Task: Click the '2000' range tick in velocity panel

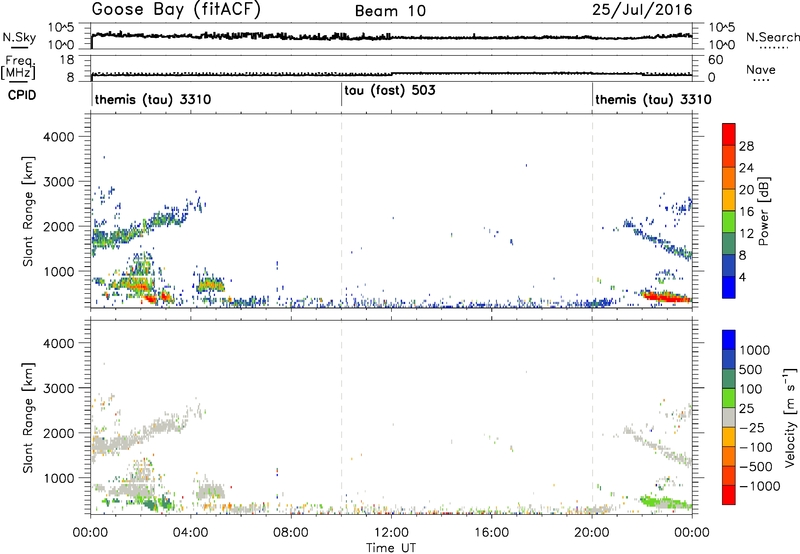Action: (x=59, y=433)
